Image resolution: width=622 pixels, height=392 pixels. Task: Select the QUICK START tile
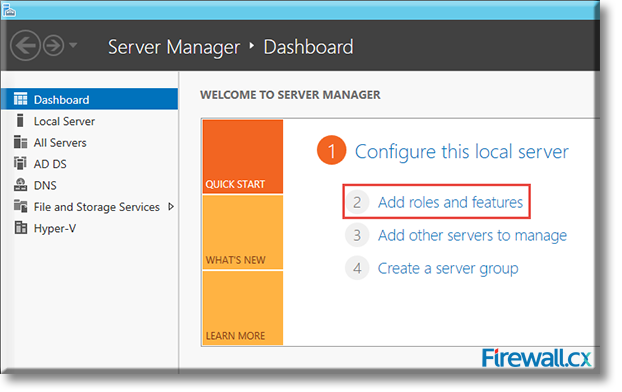tap(243, 156)
